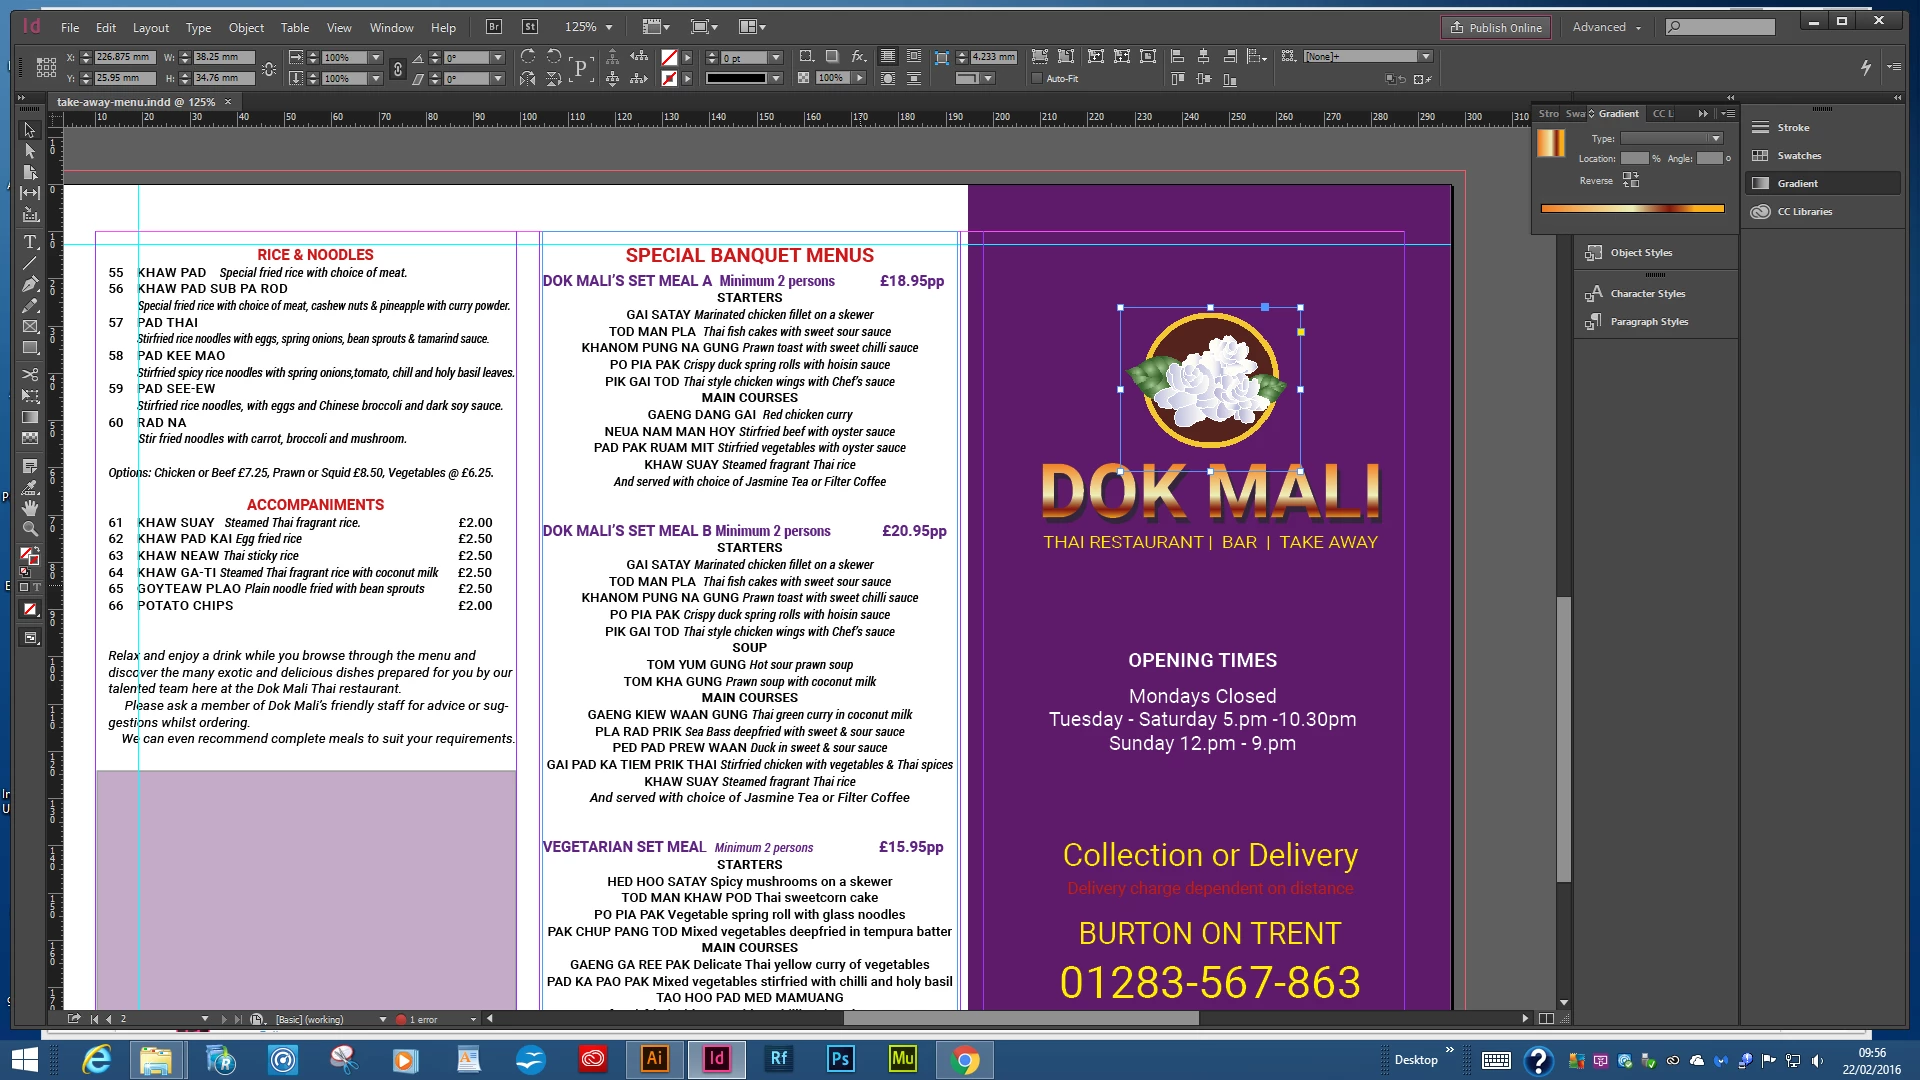The width and height of the screenshot is (1920, 1080).
Task: Open the Object menu
Action: tap(246, 27)
